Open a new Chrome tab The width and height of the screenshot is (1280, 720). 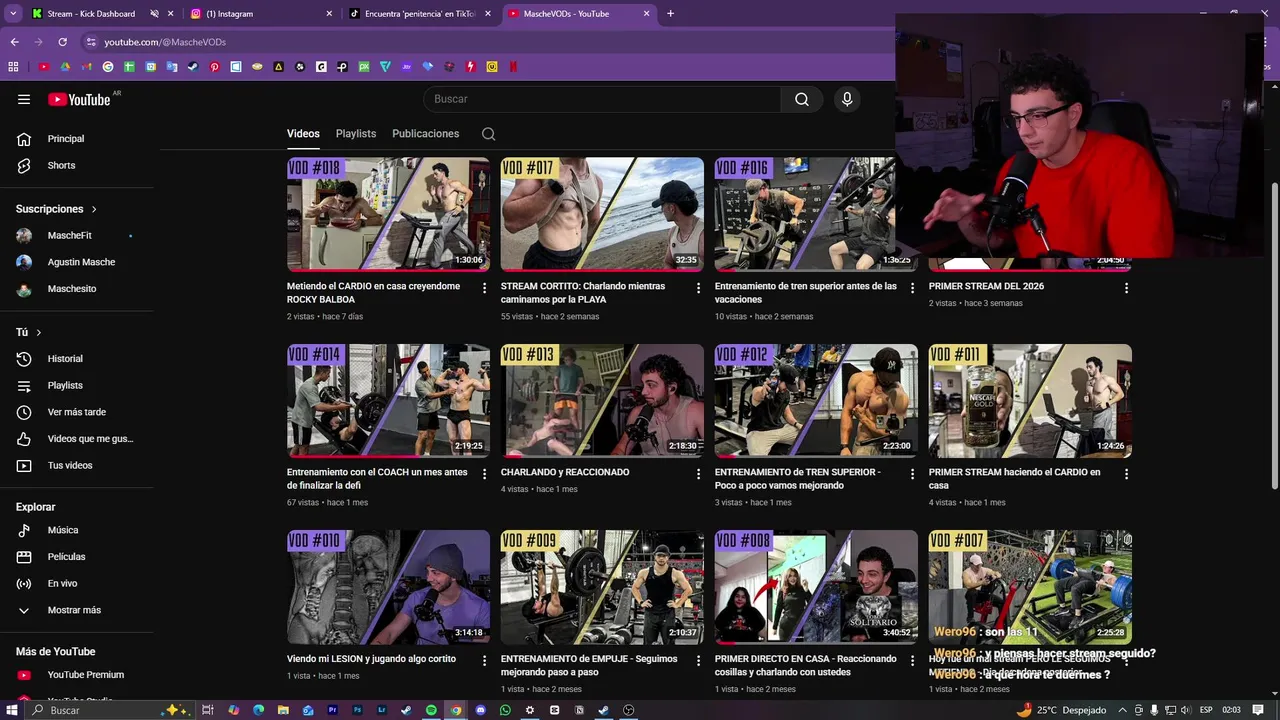670,14
